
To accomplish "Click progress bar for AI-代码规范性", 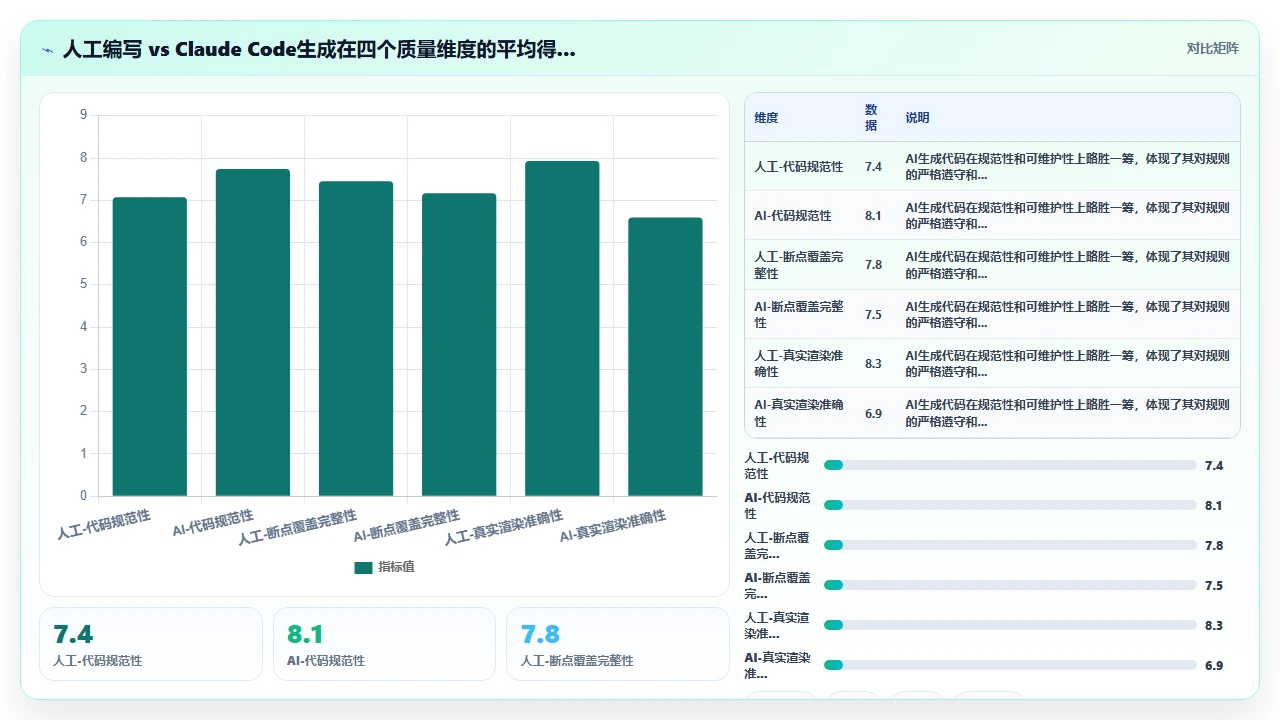I will (1010, 505).
